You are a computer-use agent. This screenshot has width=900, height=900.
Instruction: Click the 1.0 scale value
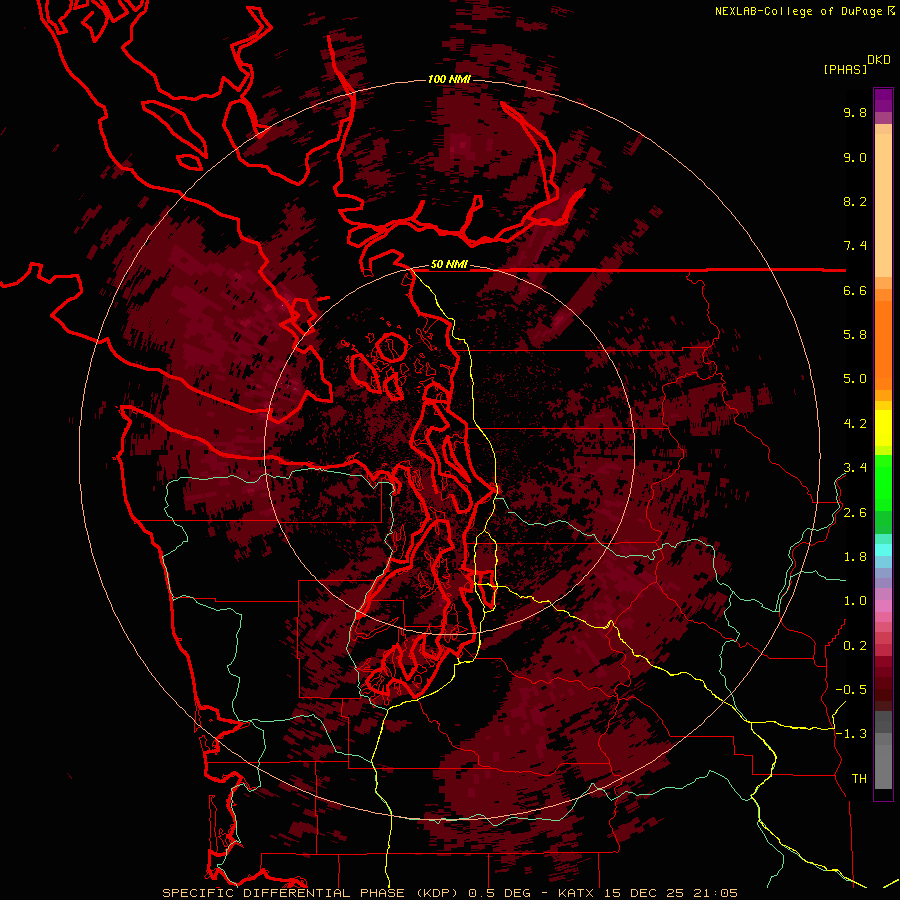pyautogui.click(x=855, y=601)
